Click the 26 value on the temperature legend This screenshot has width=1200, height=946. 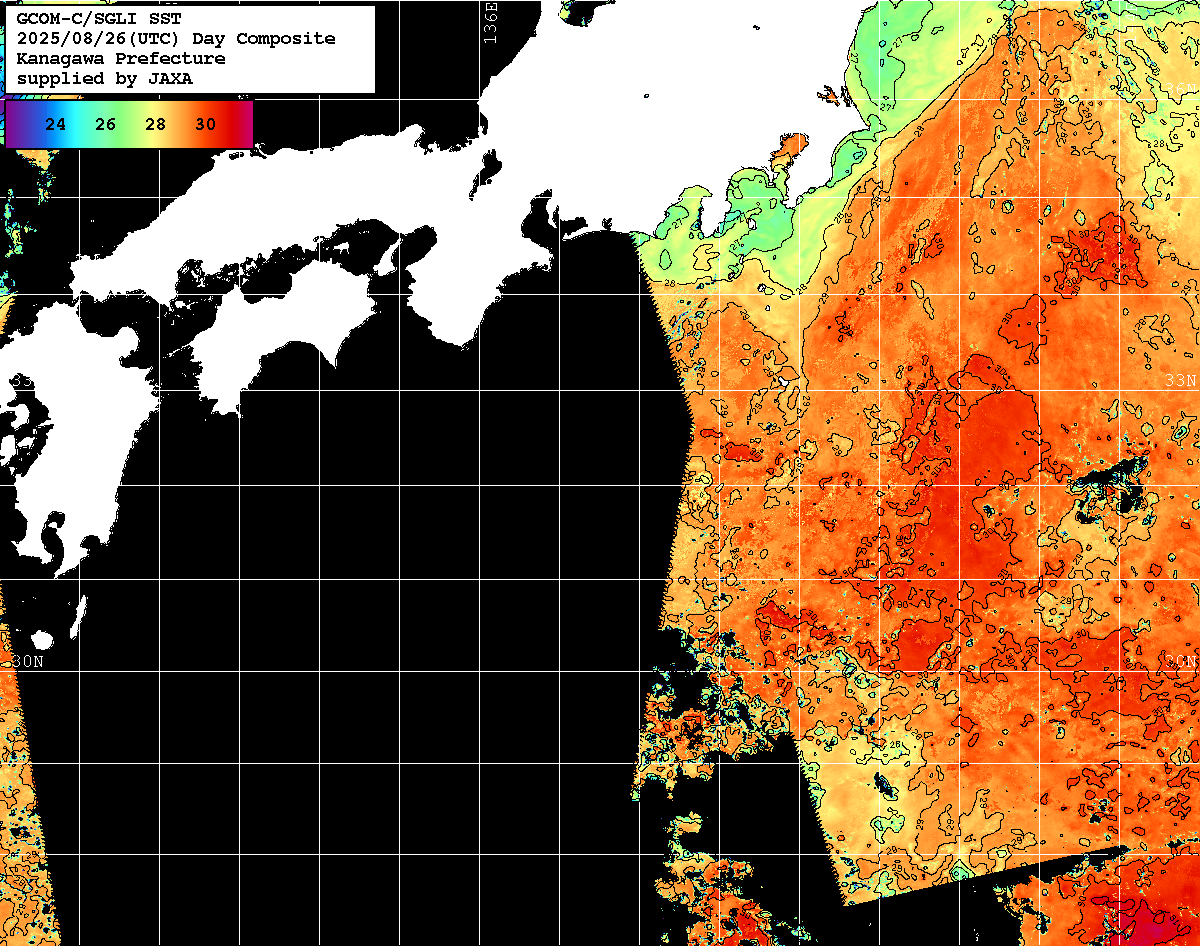point(106,125)
